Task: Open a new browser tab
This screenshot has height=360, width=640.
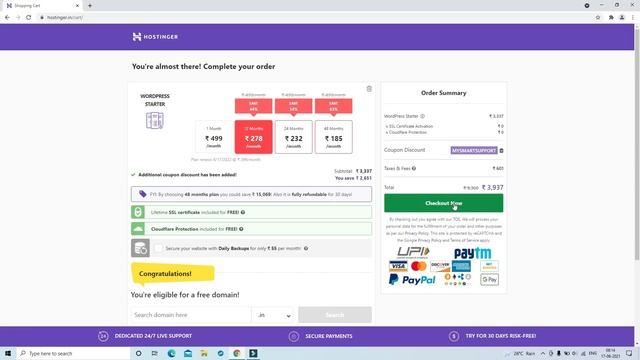Action: 90,6
